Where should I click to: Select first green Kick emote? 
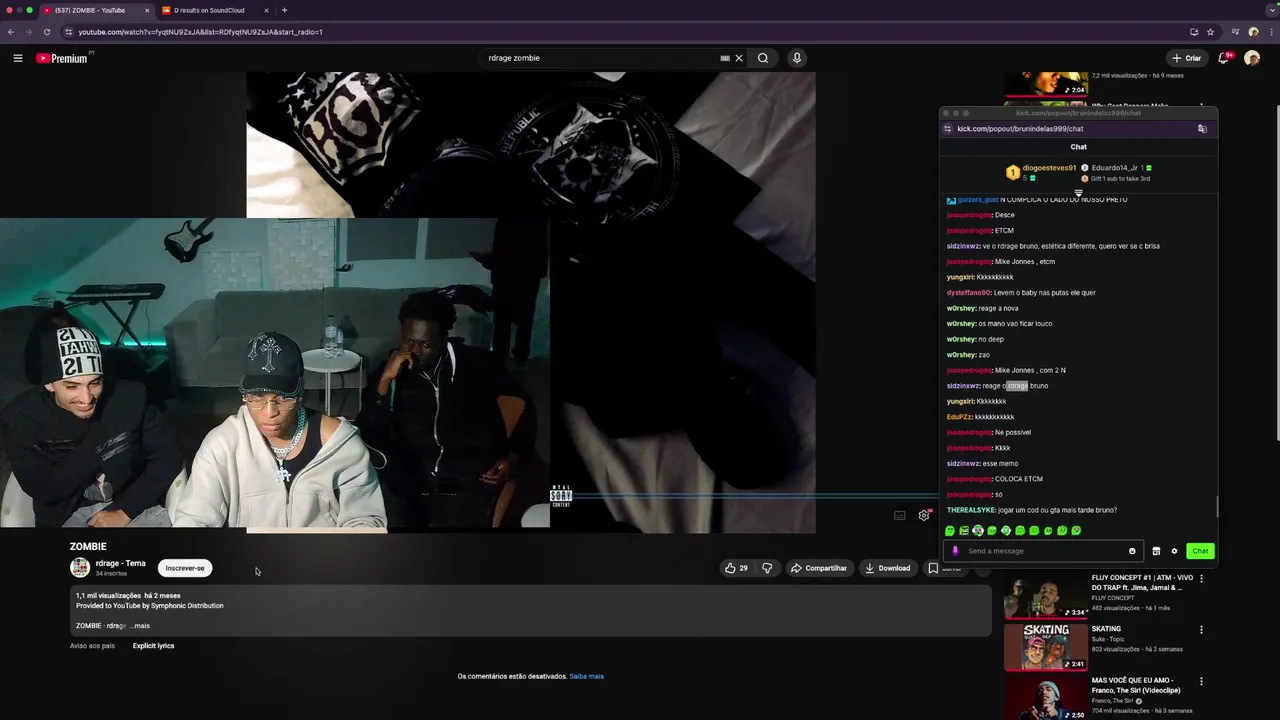pos(950,531)
